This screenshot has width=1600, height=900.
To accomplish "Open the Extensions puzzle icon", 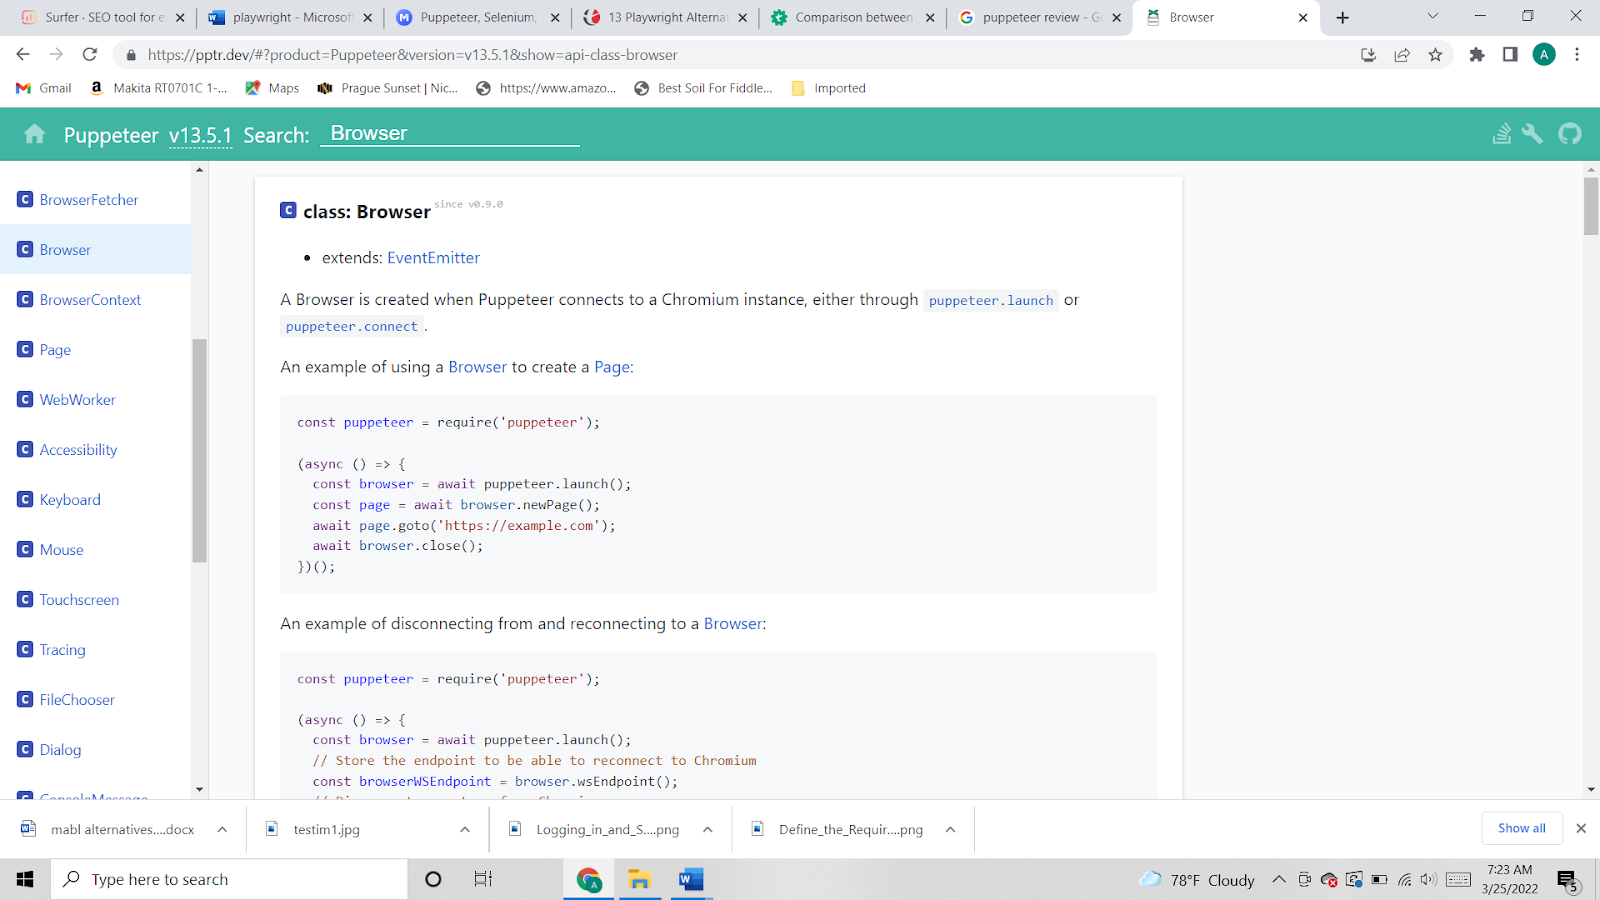I will (1477, 55).
